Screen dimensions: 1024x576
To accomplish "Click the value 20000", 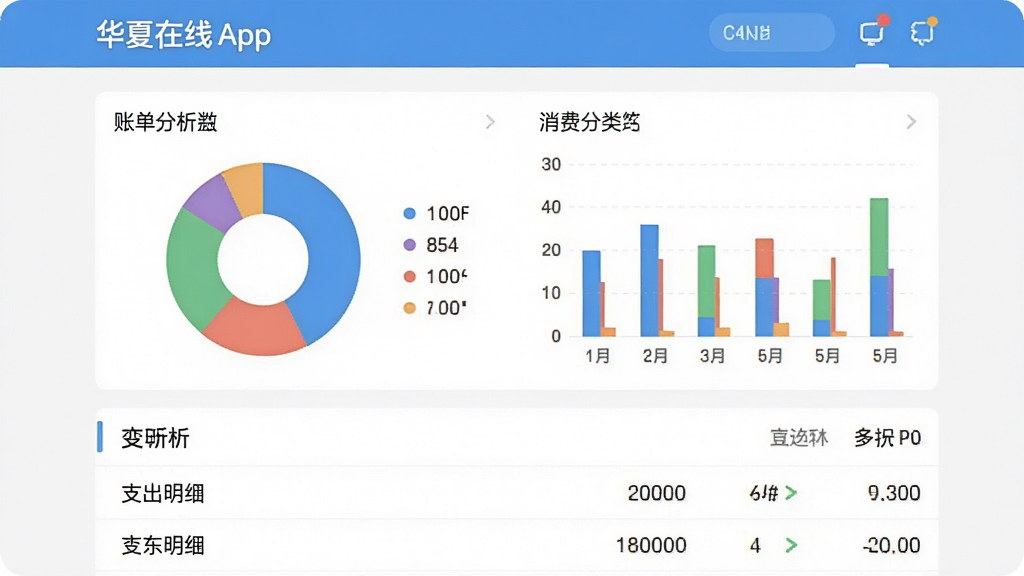I will [656, 493].
